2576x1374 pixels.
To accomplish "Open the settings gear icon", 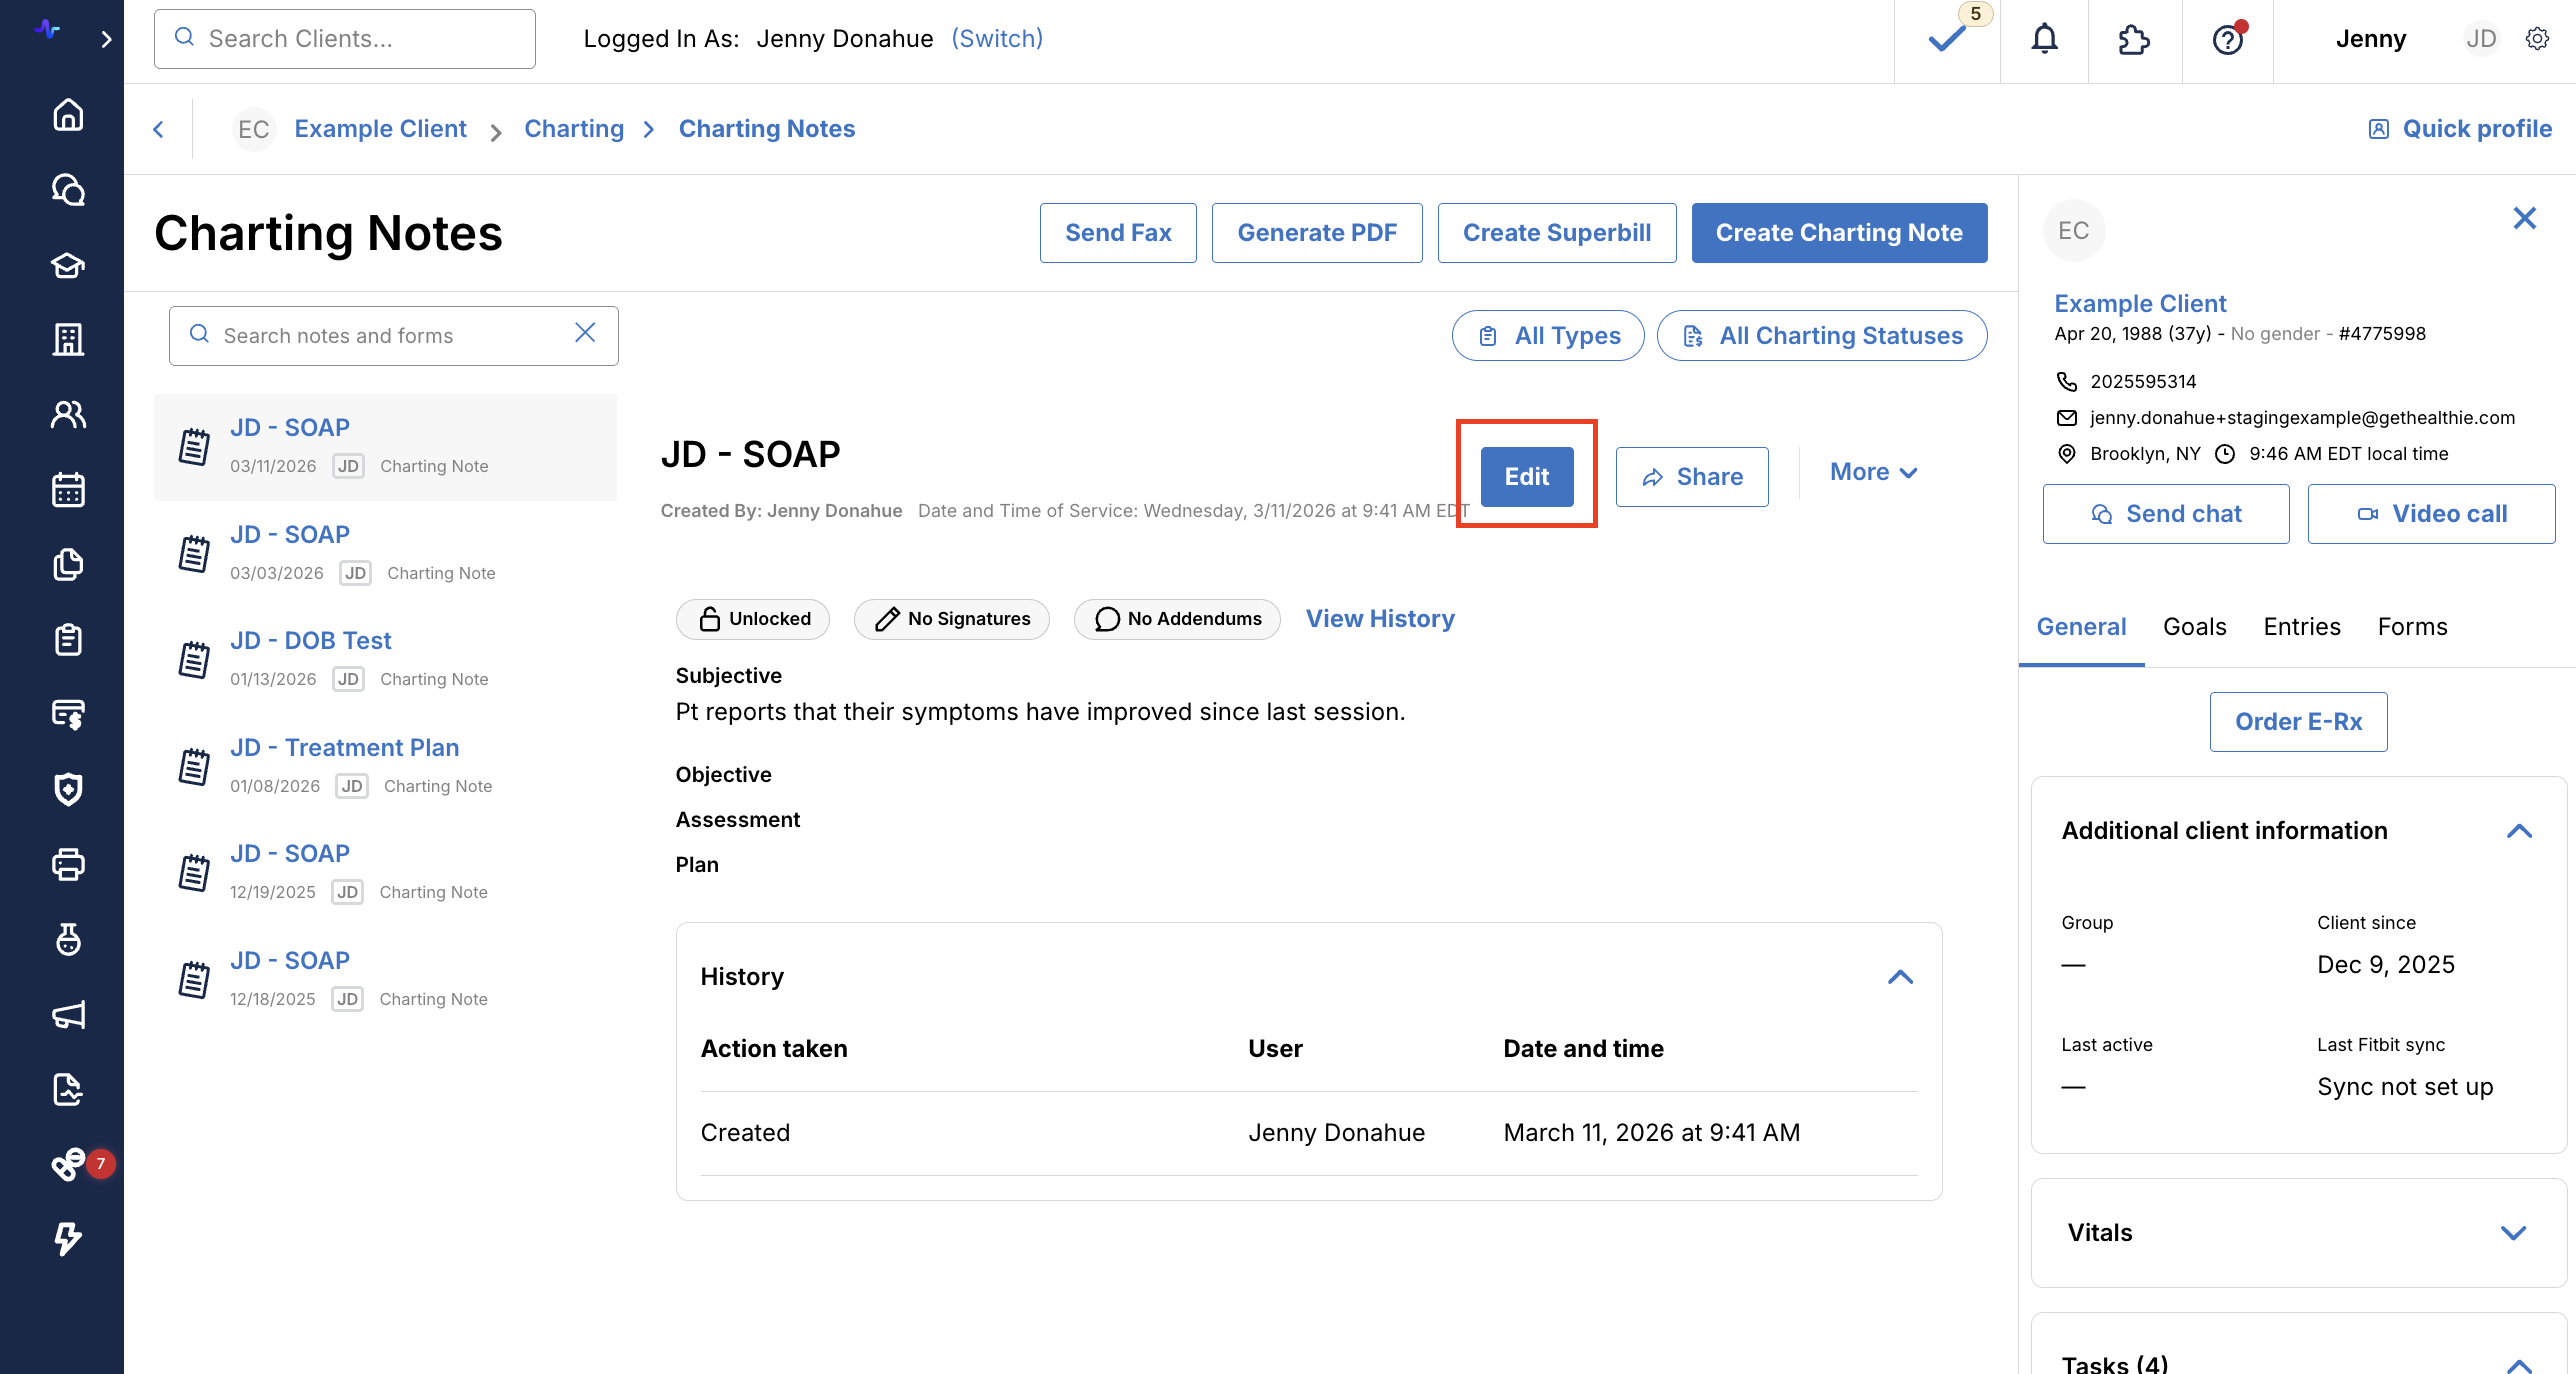I will 2537,39.
